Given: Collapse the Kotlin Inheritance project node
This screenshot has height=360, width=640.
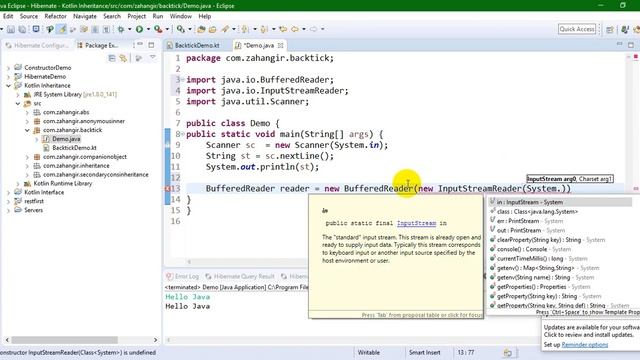Looking at the screenshot, I should coord(8,86).
